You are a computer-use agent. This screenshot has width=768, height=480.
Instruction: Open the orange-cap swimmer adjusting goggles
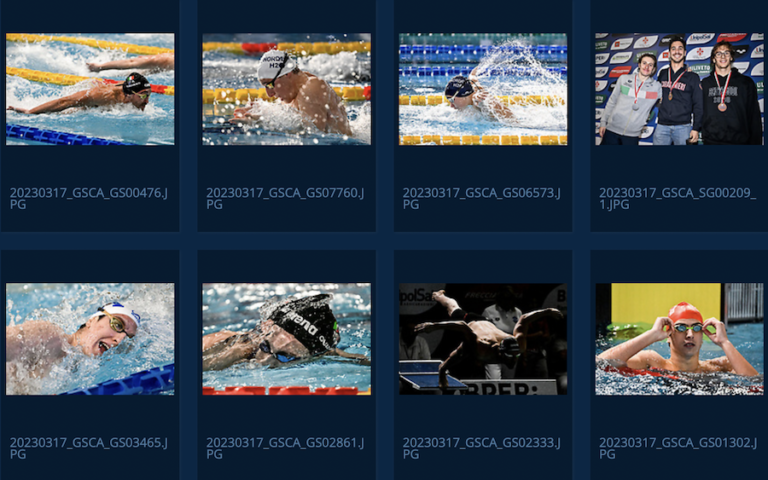point(679,339)
